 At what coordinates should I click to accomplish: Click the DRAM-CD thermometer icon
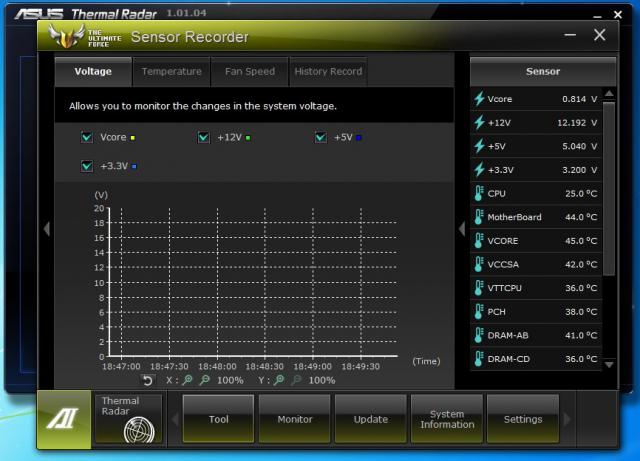click(479, 359)
